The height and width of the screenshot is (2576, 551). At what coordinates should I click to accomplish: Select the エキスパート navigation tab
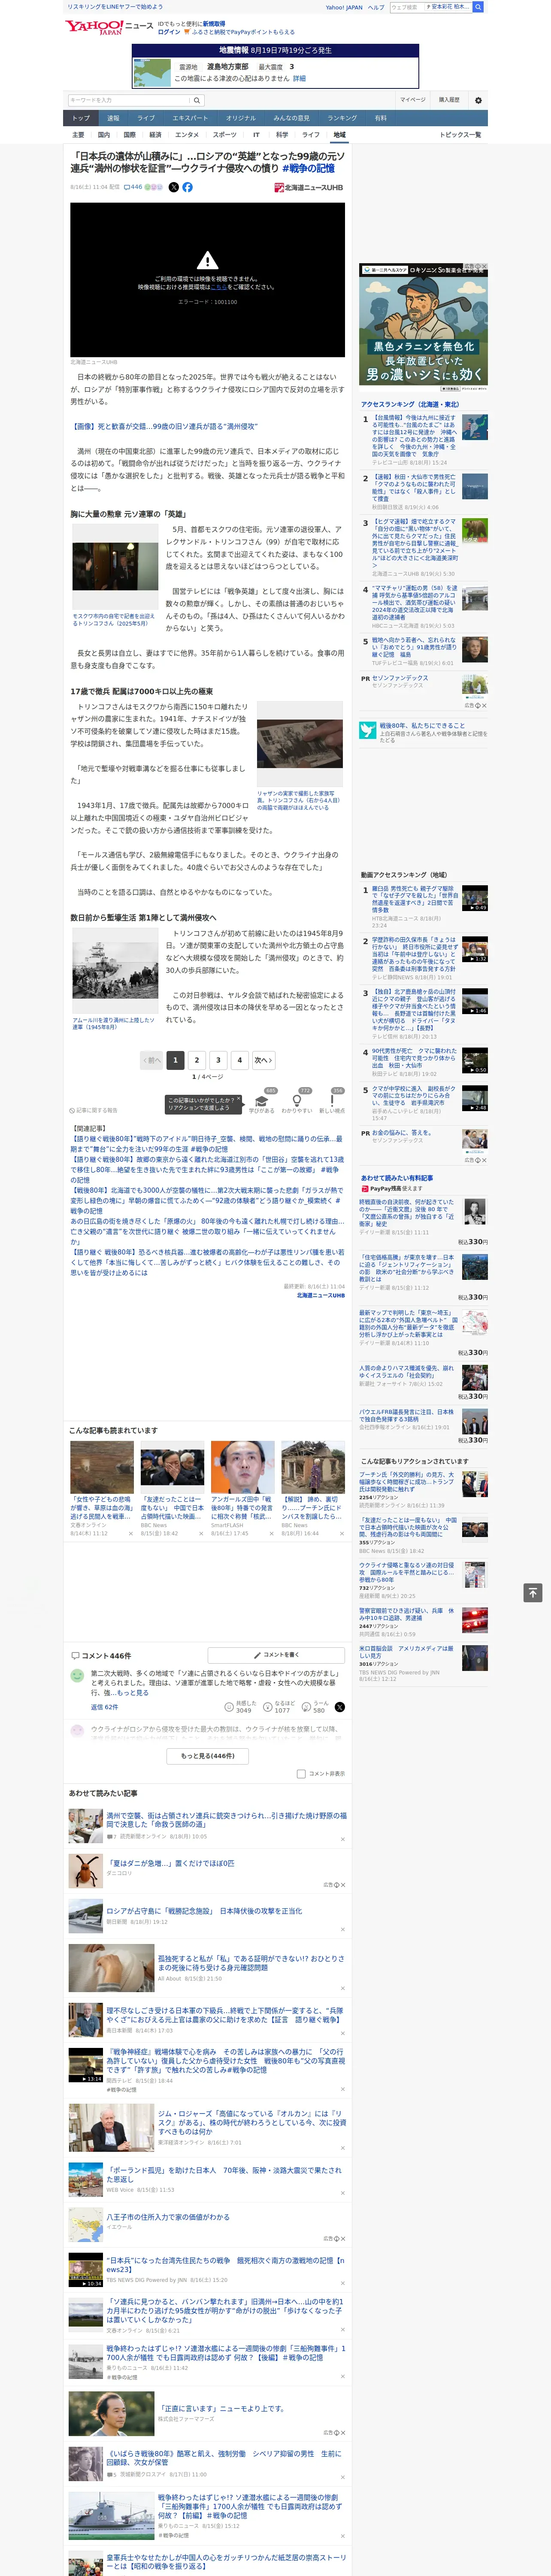click(190, 118)
